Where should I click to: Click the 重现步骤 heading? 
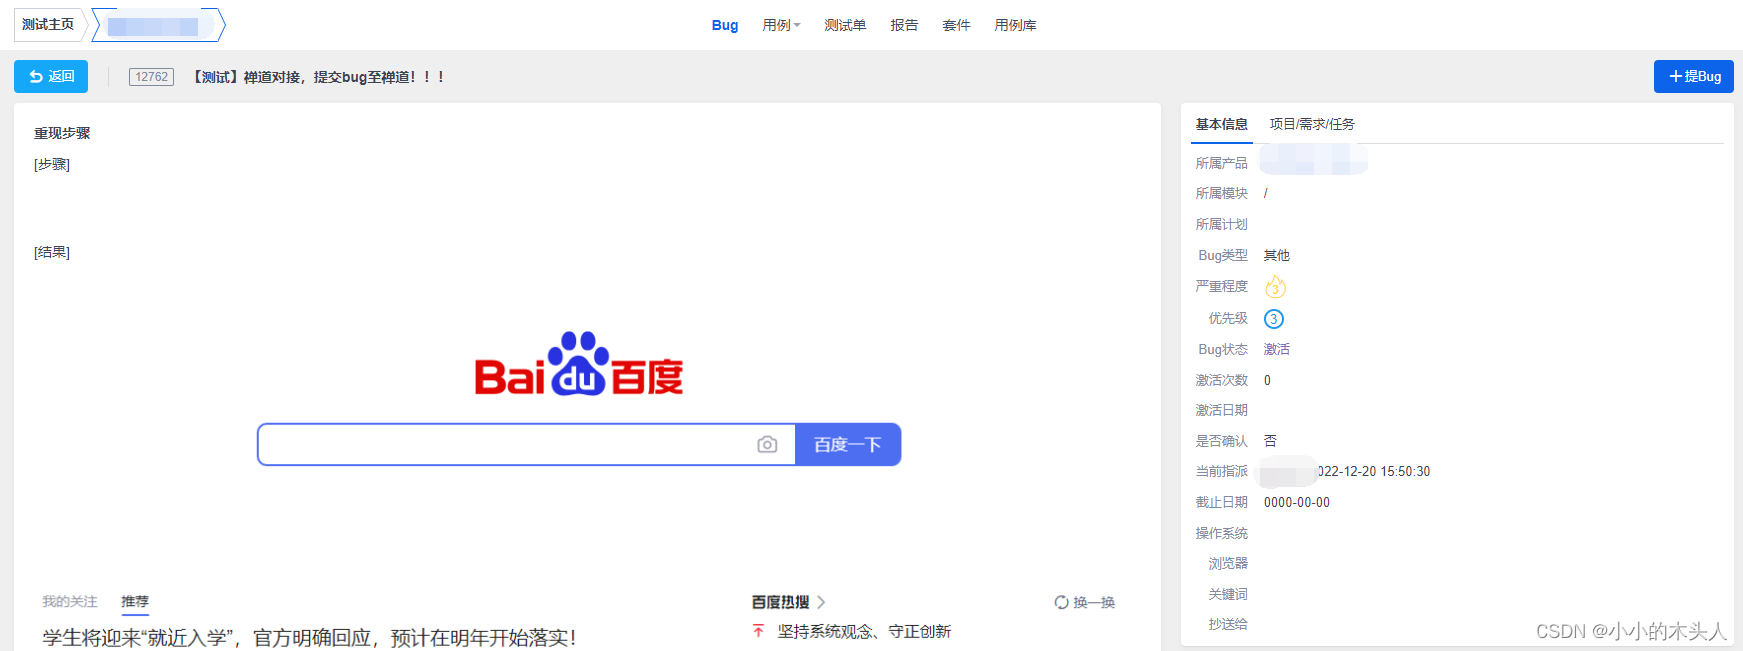point(62,133)
